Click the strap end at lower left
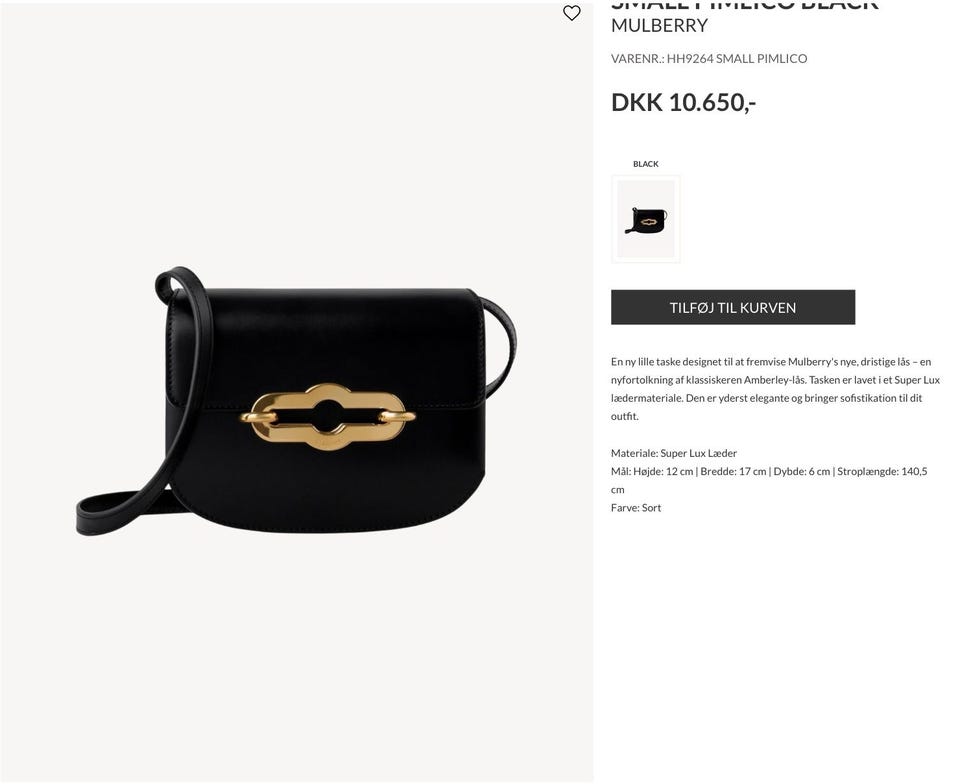Screen dimensions: 960x784 click(x=98, y=515)
